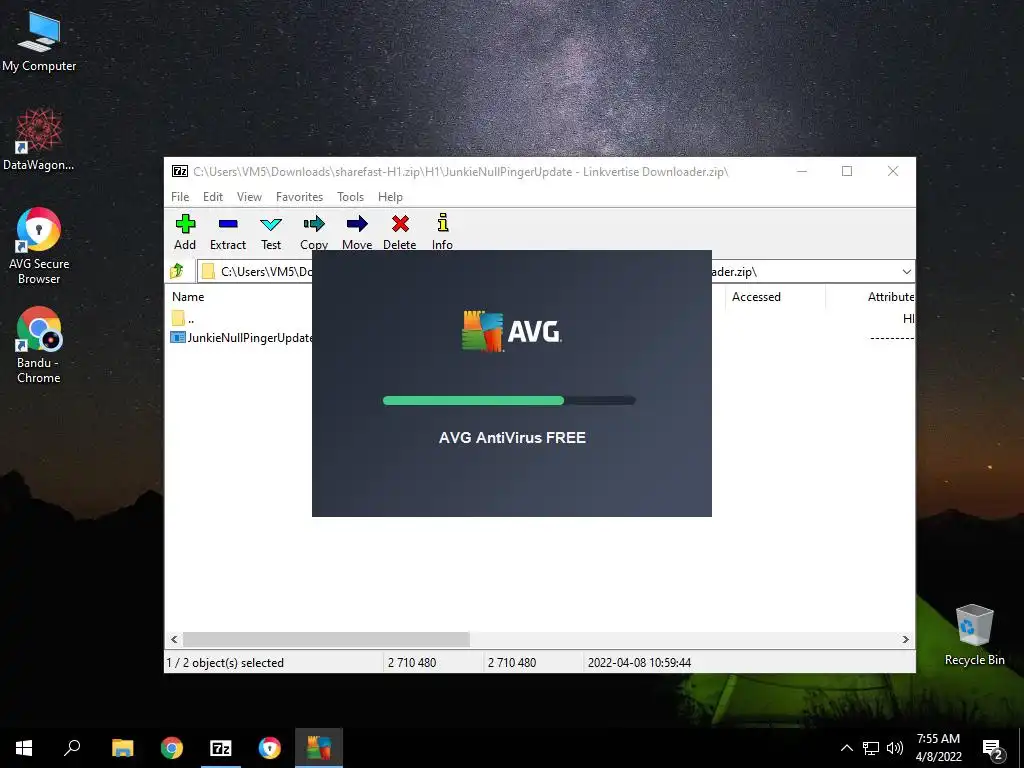This screenshot has height=768, width=1024.
Task: Select the JunkieNullPingerUpdate file row
Action: (x=241, y=338)
